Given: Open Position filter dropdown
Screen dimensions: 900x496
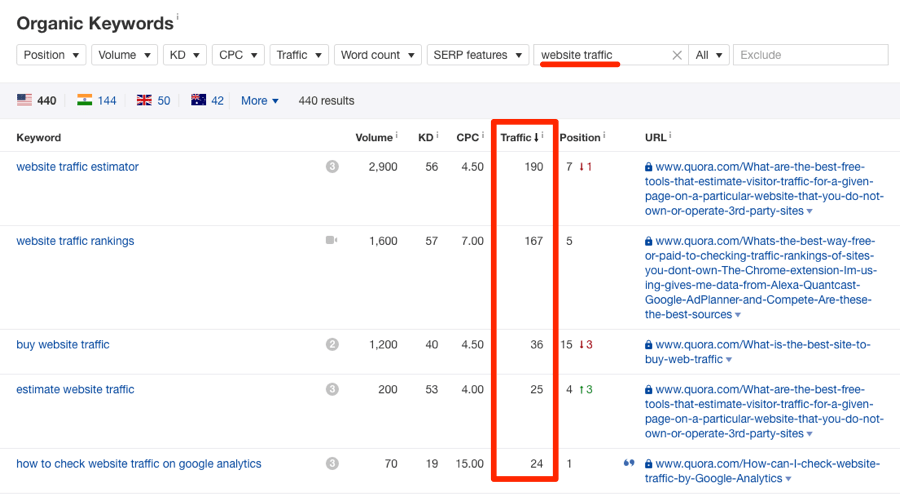Looking at the screenshot, I should click(51, 55).
